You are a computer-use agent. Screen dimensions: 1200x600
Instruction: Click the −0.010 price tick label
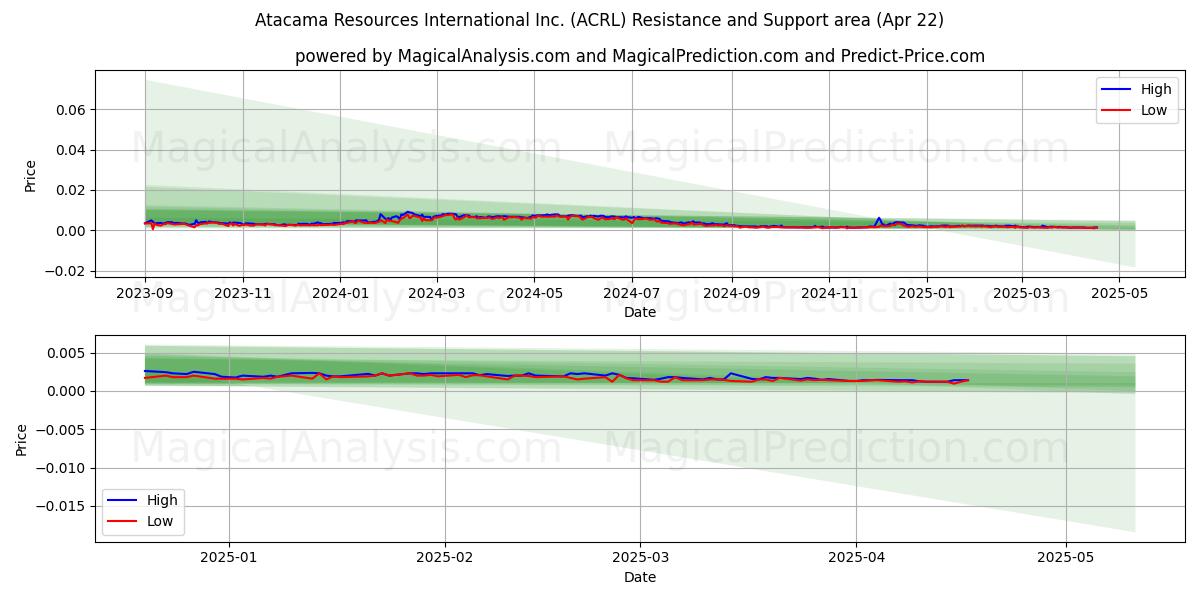(x=63, y=468)
